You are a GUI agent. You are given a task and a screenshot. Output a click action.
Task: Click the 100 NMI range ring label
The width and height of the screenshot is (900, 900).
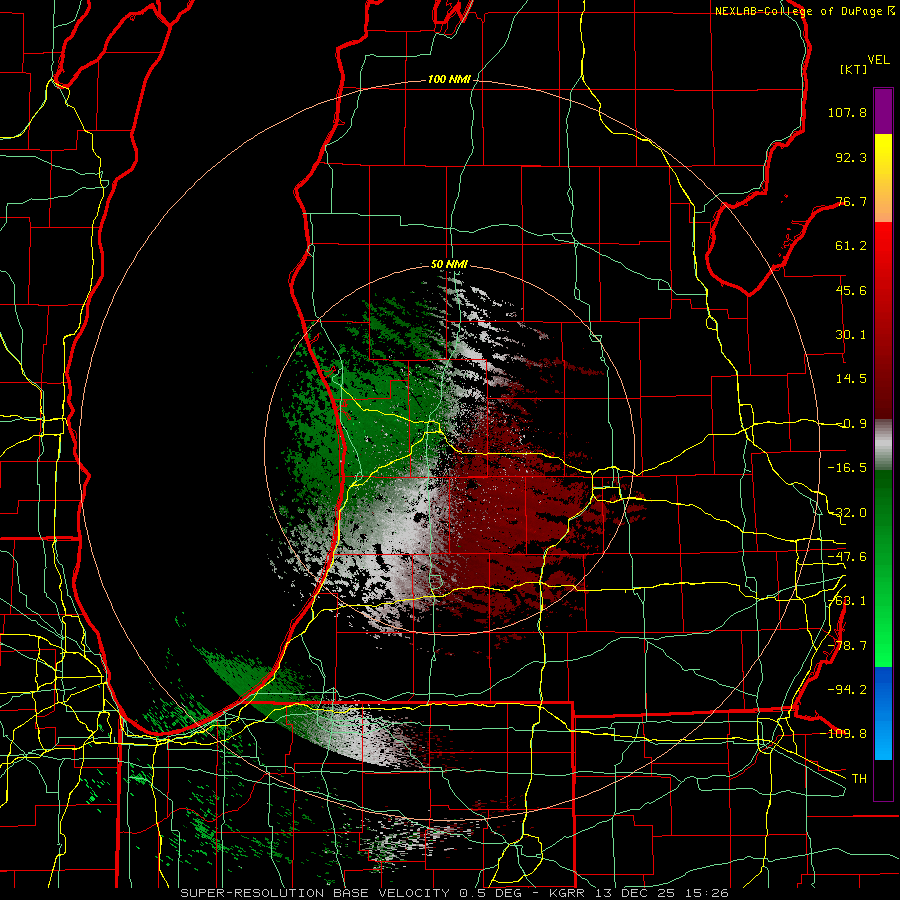tap(449, 79)
